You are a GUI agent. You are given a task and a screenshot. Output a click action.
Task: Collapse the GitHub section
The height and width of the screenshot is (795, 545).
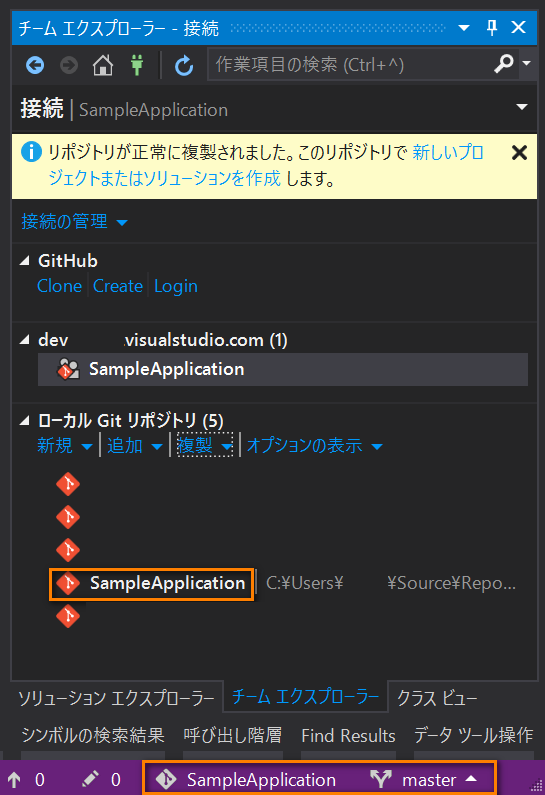point(24,261)
